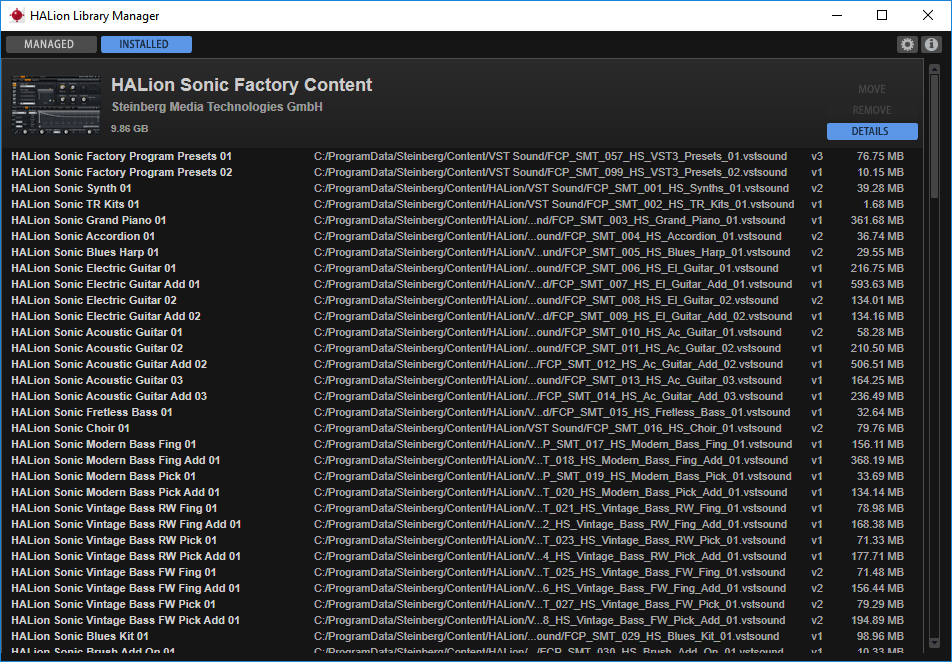Click the FCP_SMT_099_HS_VST3_Presets_02.vstsound path
This screenshot has width=952, height=662.
click(x=550, y=172)
